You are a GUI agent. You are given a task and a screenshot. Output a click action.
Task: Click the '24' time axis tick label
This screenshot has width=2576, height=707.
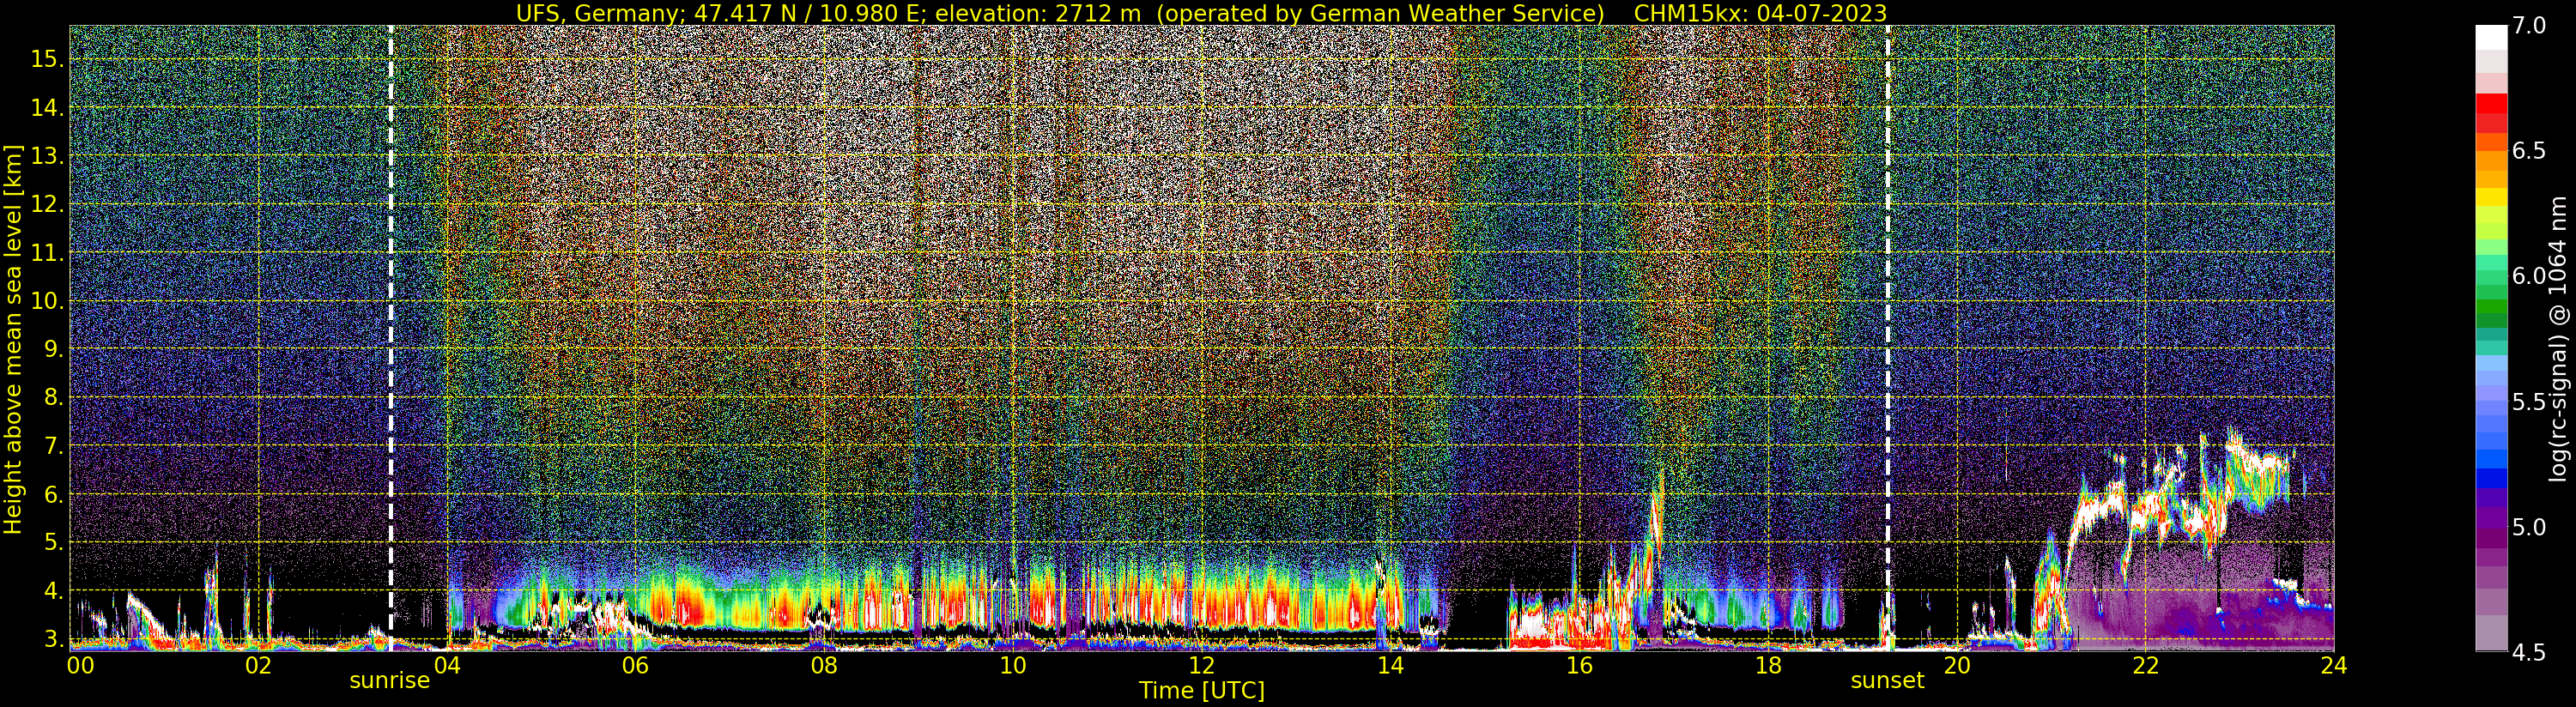pos(2333,666)
